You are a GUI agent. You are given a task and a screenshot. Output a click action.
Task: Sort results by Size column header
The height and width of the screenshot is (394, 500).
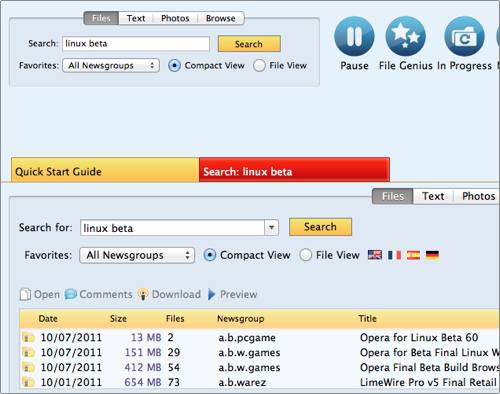click(118, 318)
